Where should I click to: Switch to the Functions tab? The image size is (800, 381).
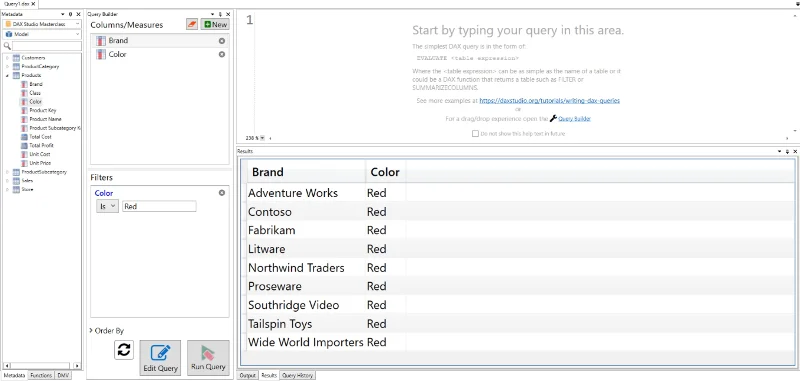click(x=41, y=375)
